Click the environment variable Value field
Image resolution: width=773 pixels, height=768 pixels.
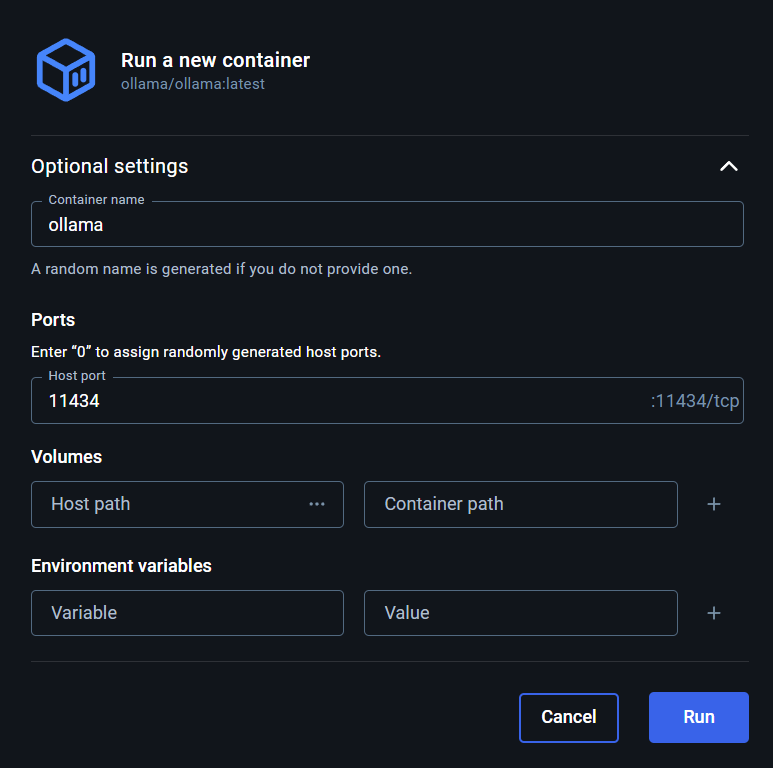521,613
